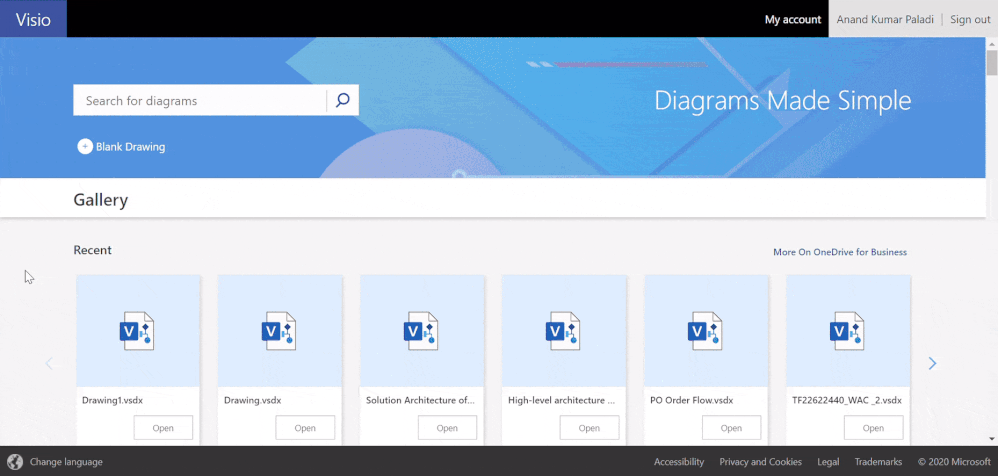Show next recent files with right chevron
Screen dimensions: 998x476
932,363
